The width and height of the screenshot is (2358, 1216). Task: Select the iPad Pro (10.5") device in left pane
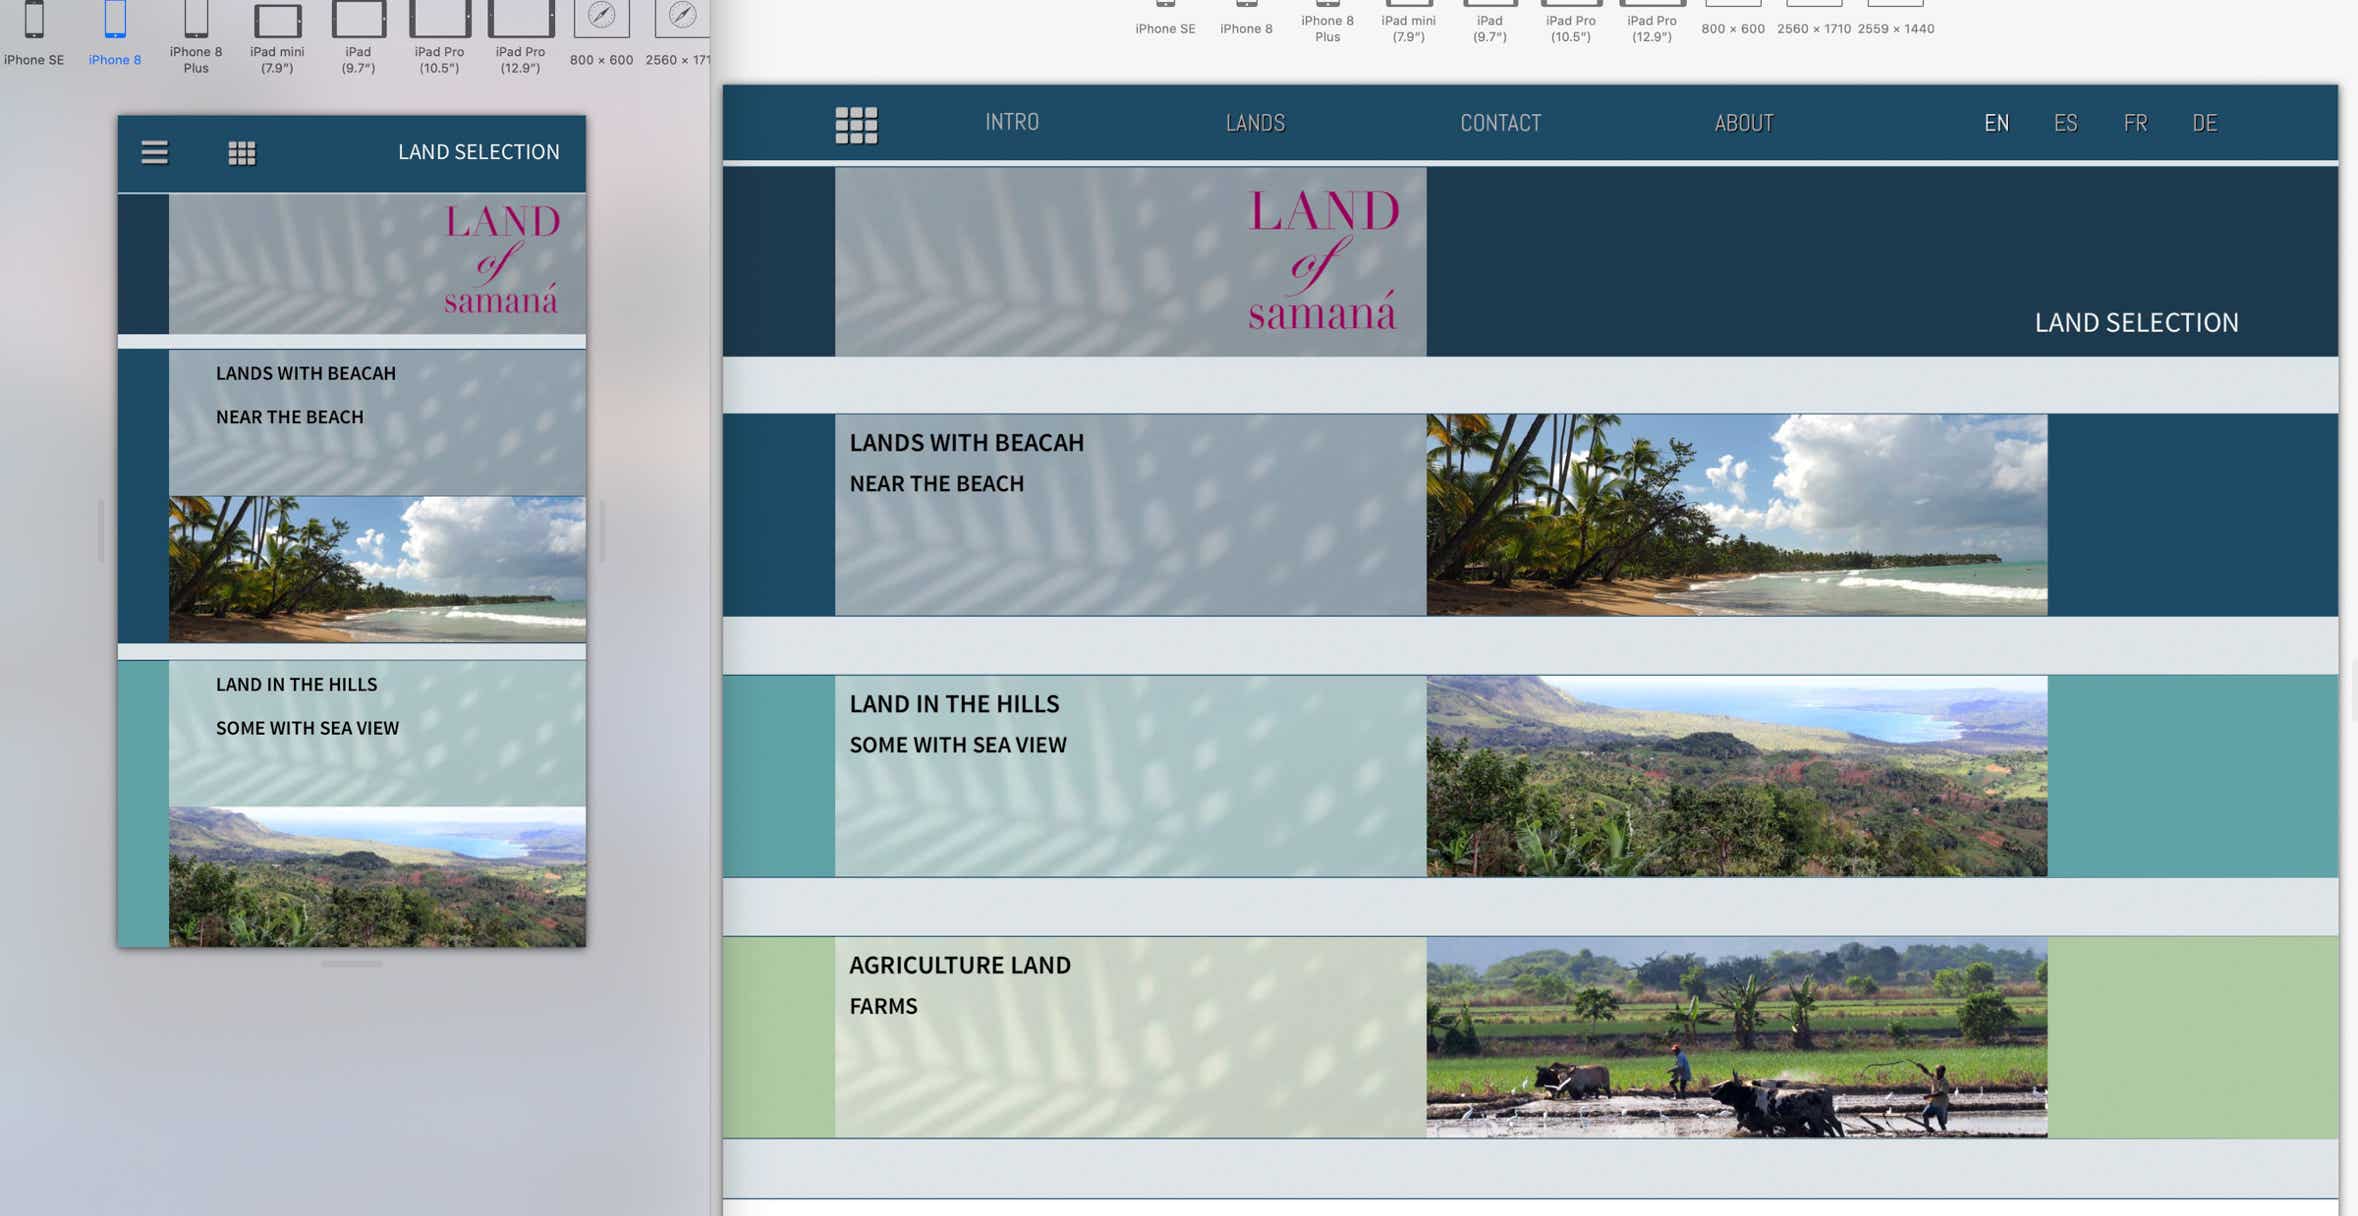[x=439, y=38]
